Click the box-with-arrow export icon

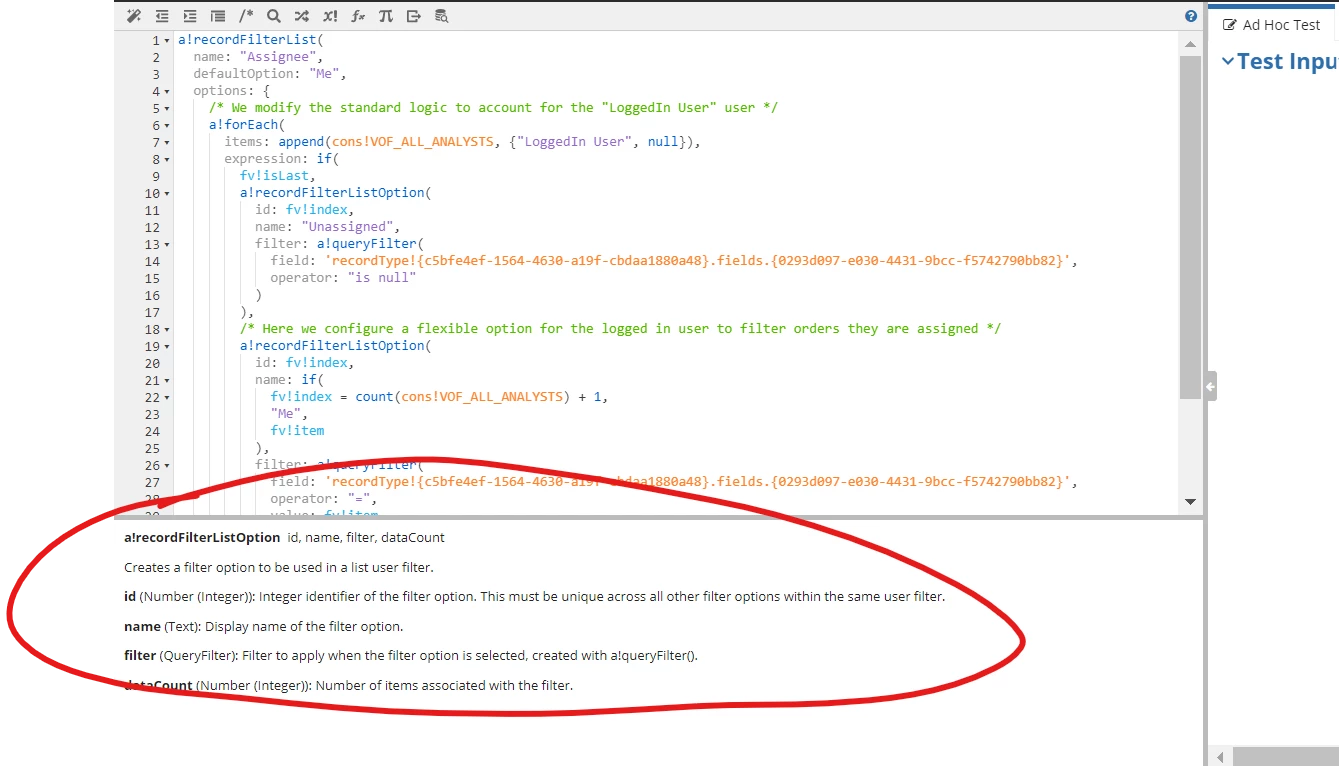pos(414,16)
